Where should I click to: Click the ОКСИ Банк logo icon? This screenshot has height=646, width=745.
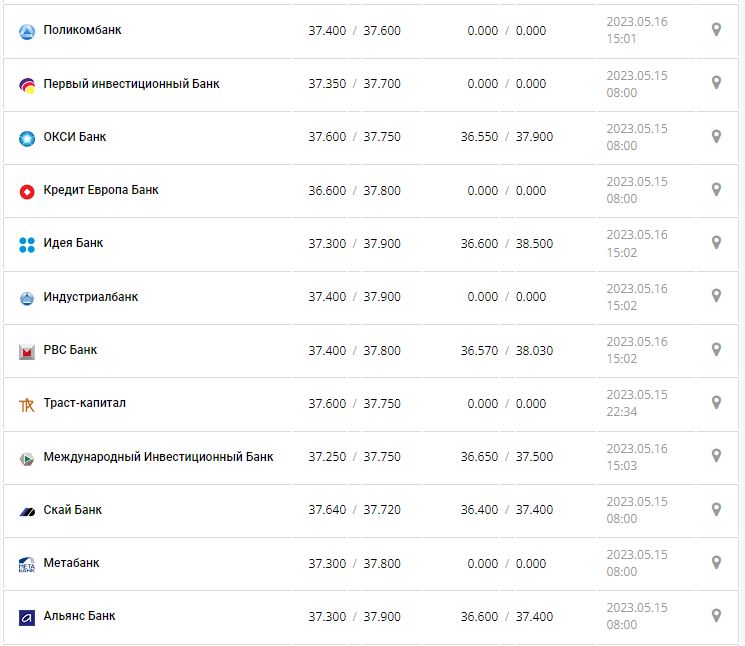point(27,138)
